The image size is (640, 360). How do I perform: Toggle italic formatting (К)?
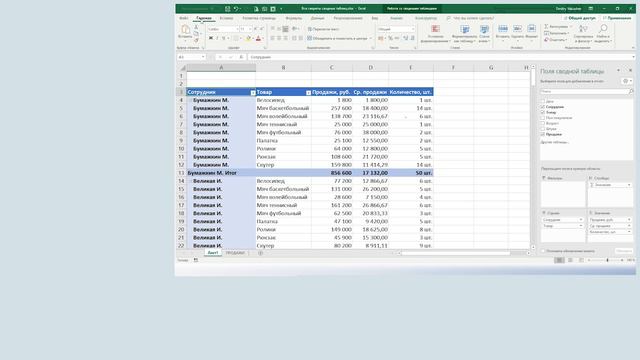[217, 38]
